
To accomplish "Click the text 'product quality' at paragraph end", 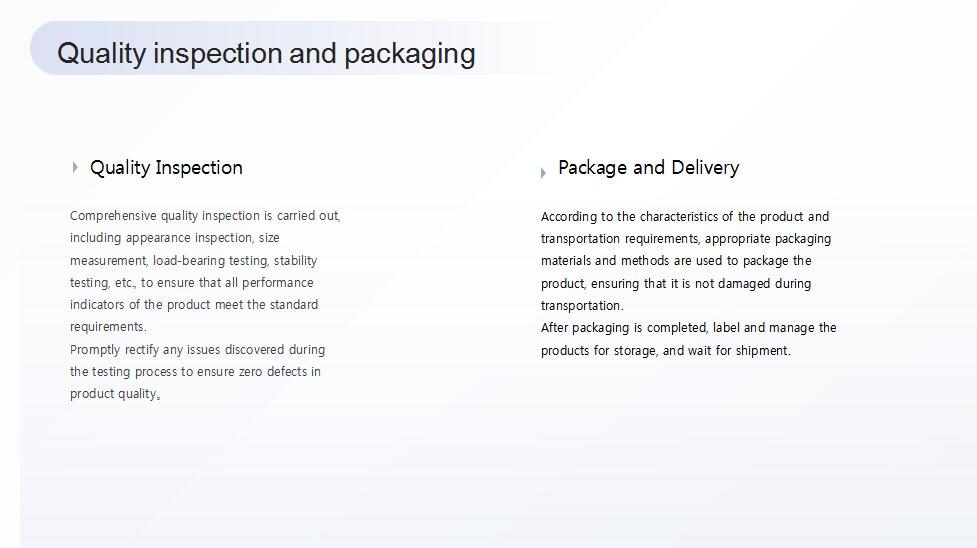I will (x=115, y=394).
